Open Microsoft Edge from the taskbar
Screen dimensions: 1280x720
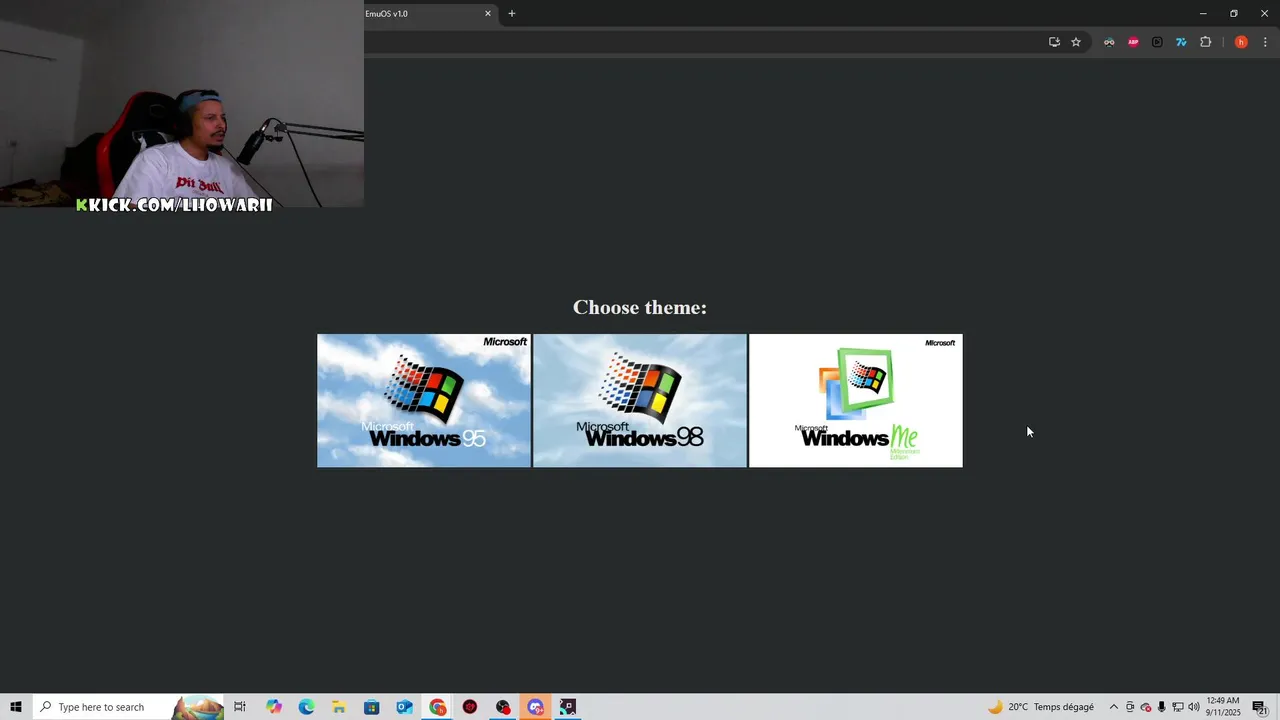click(x=306, y=707)
